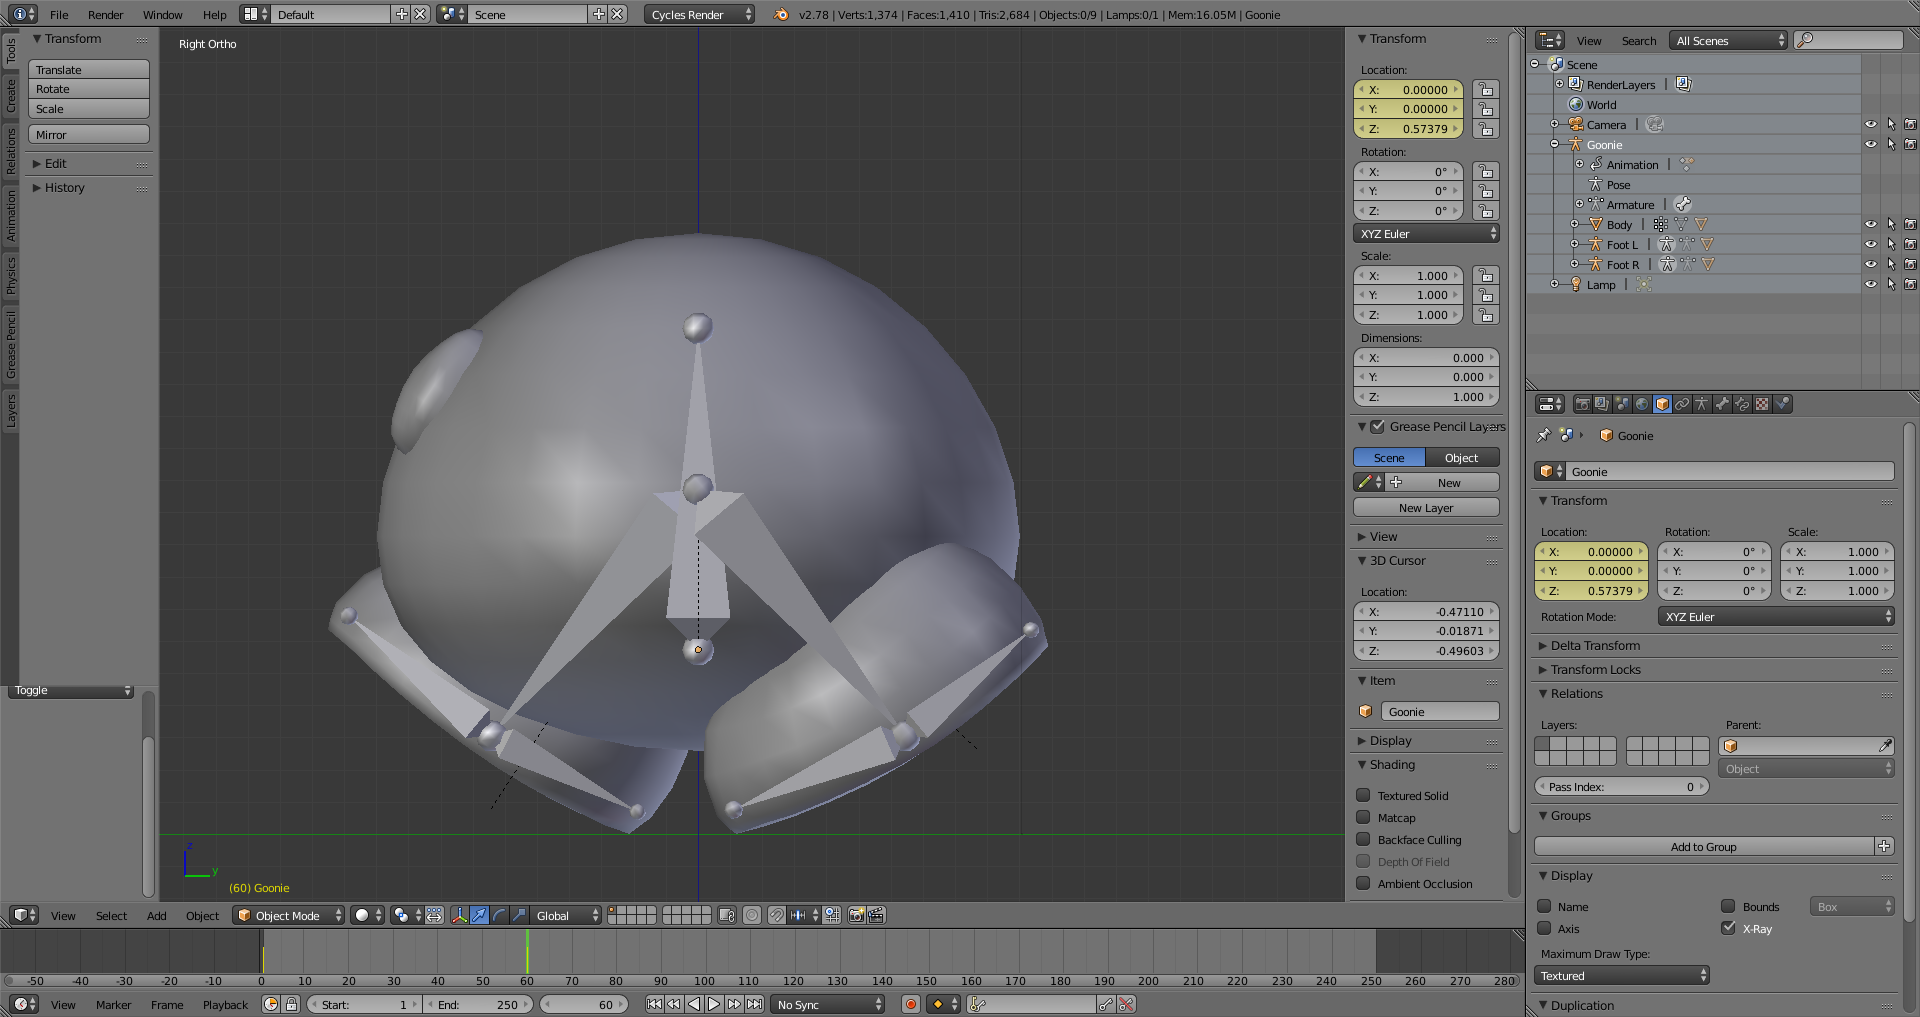Open the Scene properties tab
The width and height of the screenshot is (1920, 1017).
1622,404
